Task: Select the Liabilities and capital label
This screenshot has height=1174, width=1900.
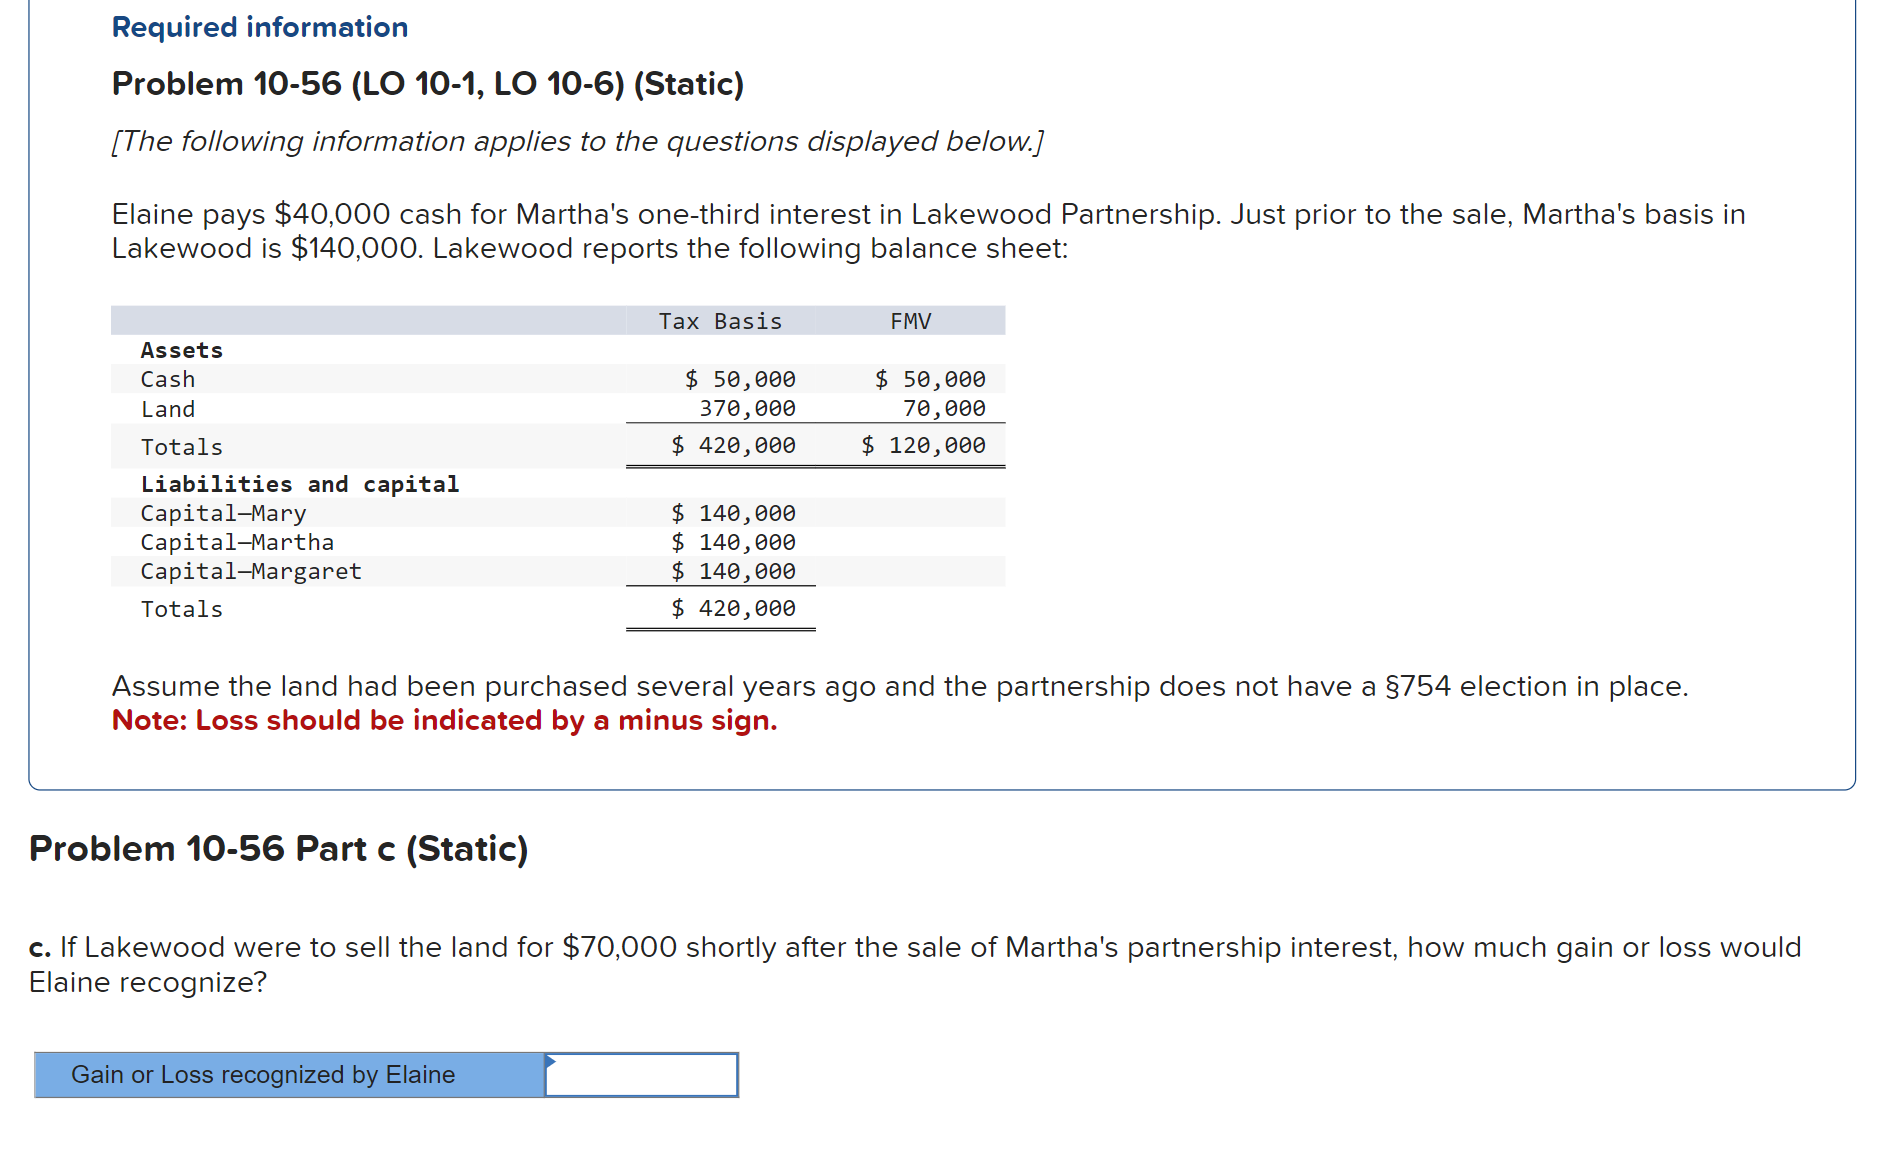Action: pyautogui.click(x=300, y=483)
